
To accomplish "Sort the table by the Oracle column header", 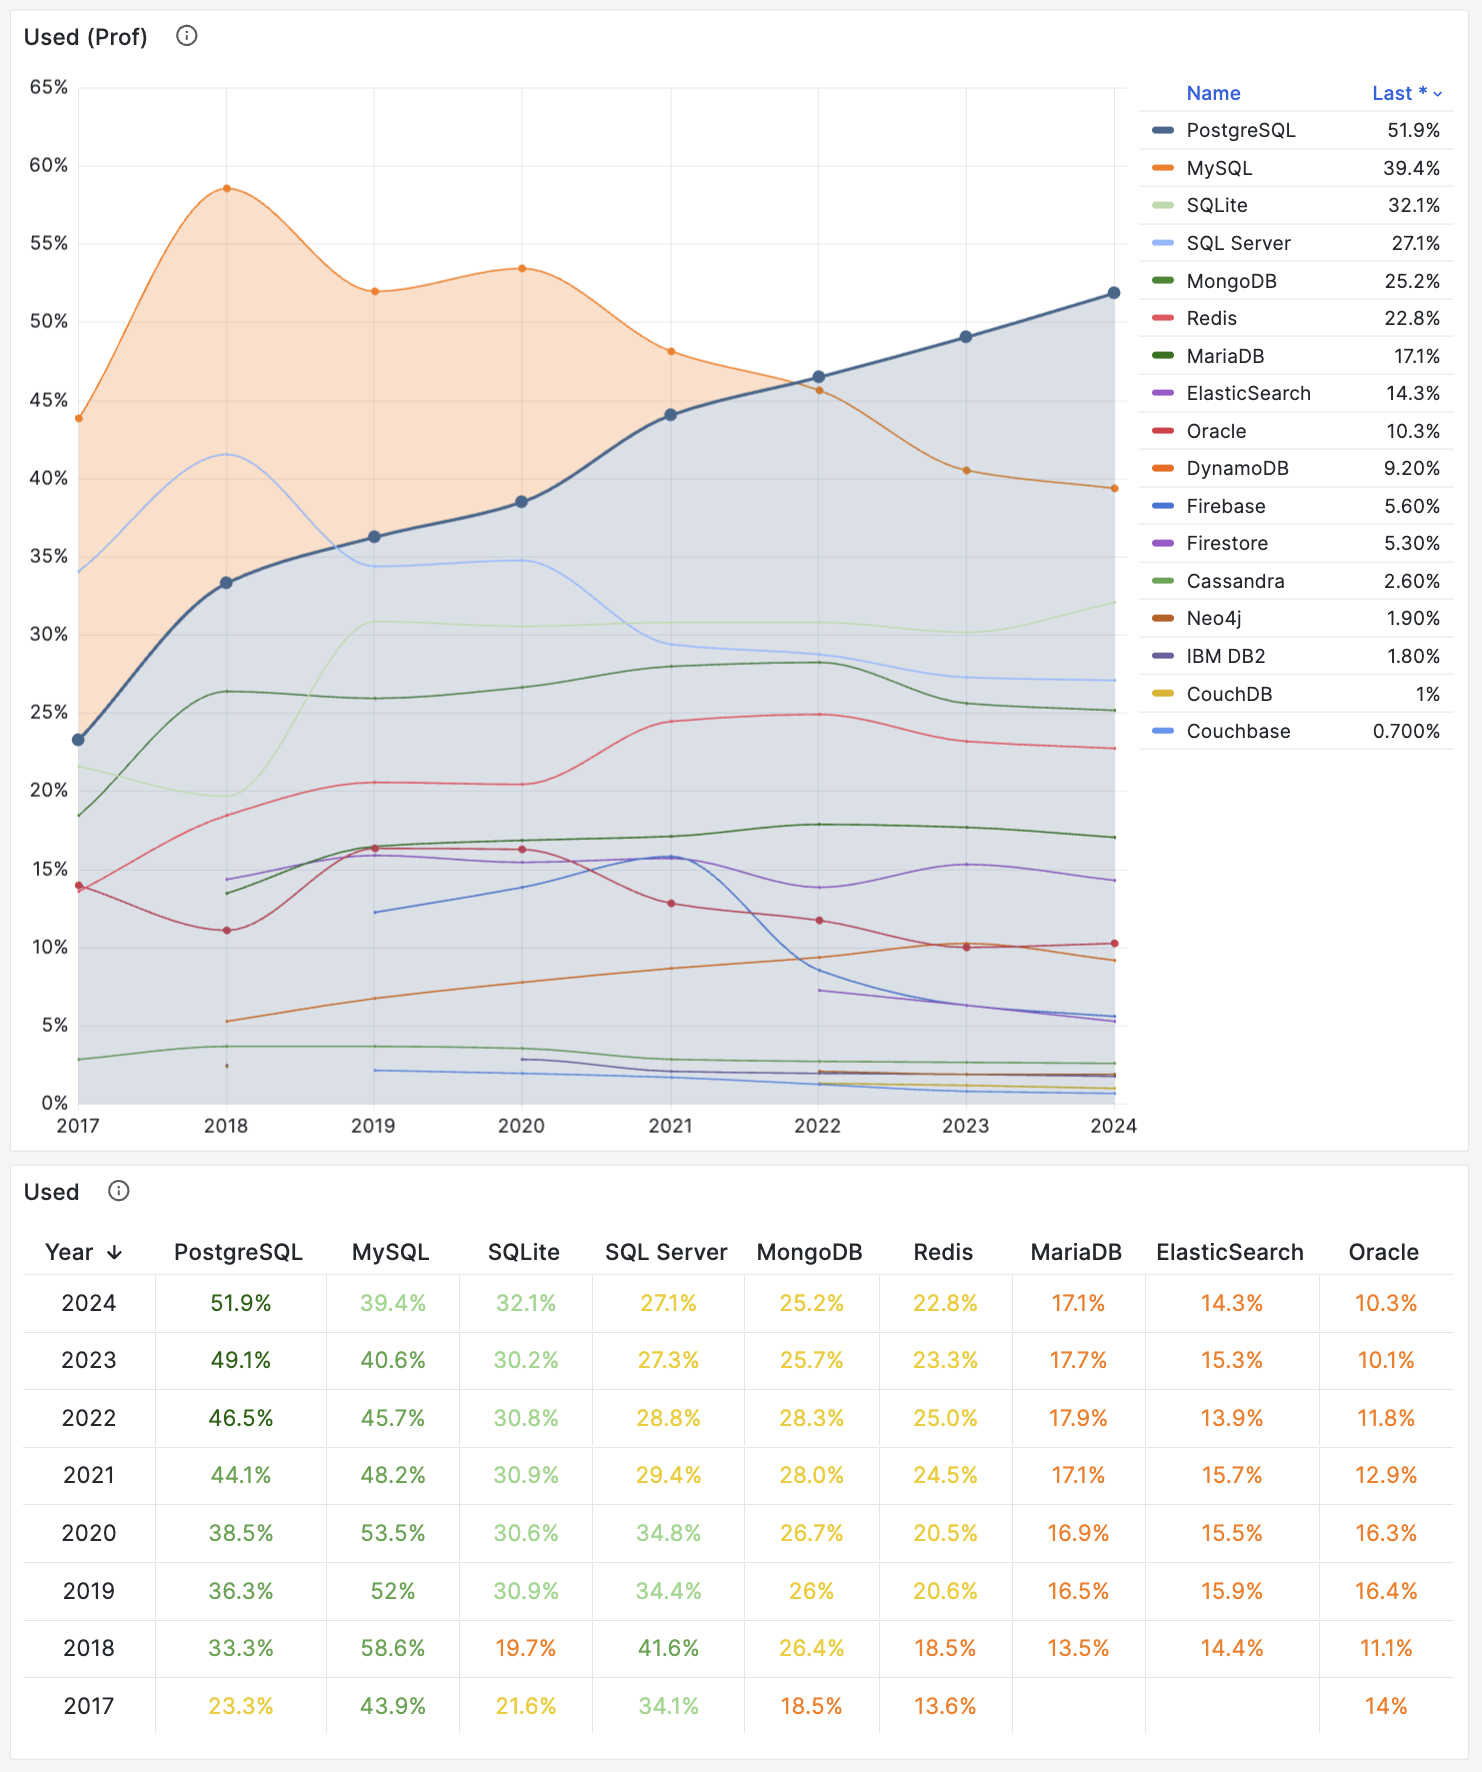I will [1384, 1251].
